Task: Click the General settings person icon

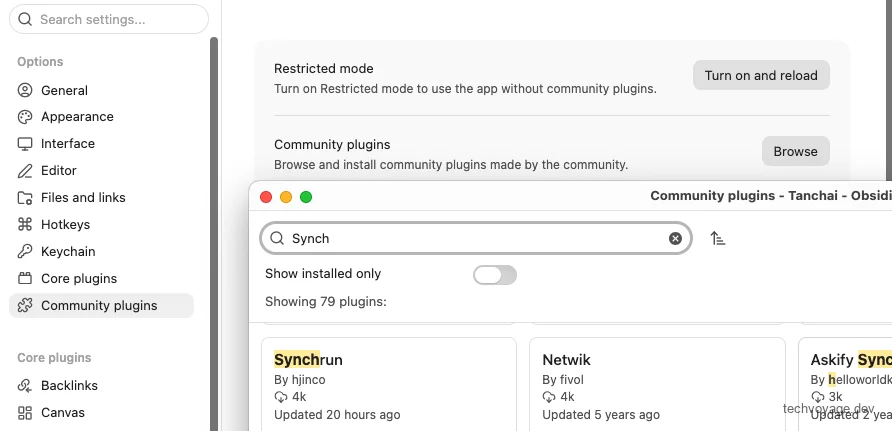Action: coord(25,90)
